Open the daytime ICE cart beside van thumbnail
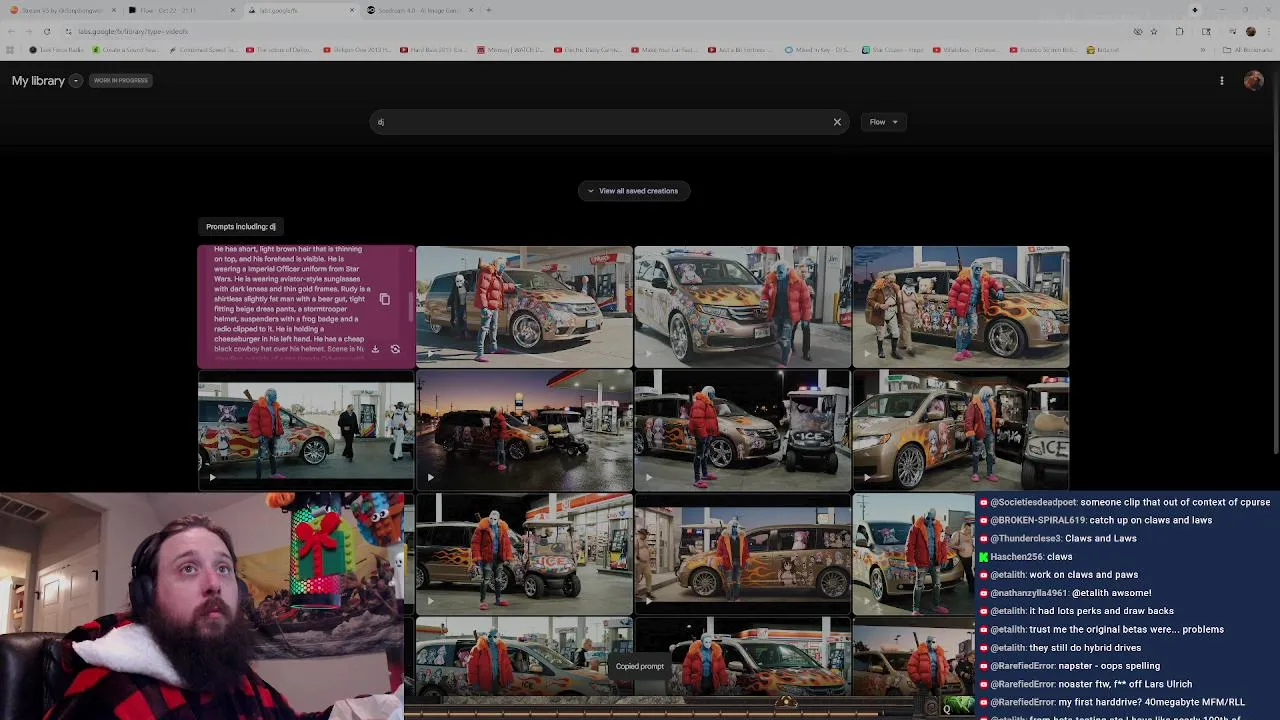The height and width of the screenshot is (720, 1280). 961,431
